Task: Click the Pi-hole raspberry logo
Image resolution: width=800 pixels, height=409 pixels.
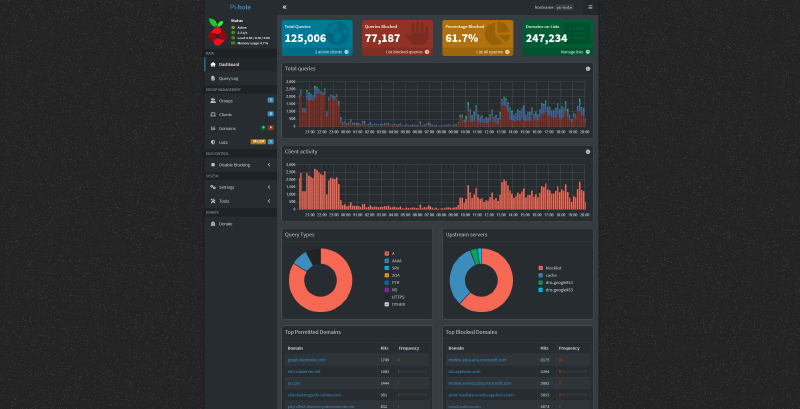Action: tap(217, 32)
